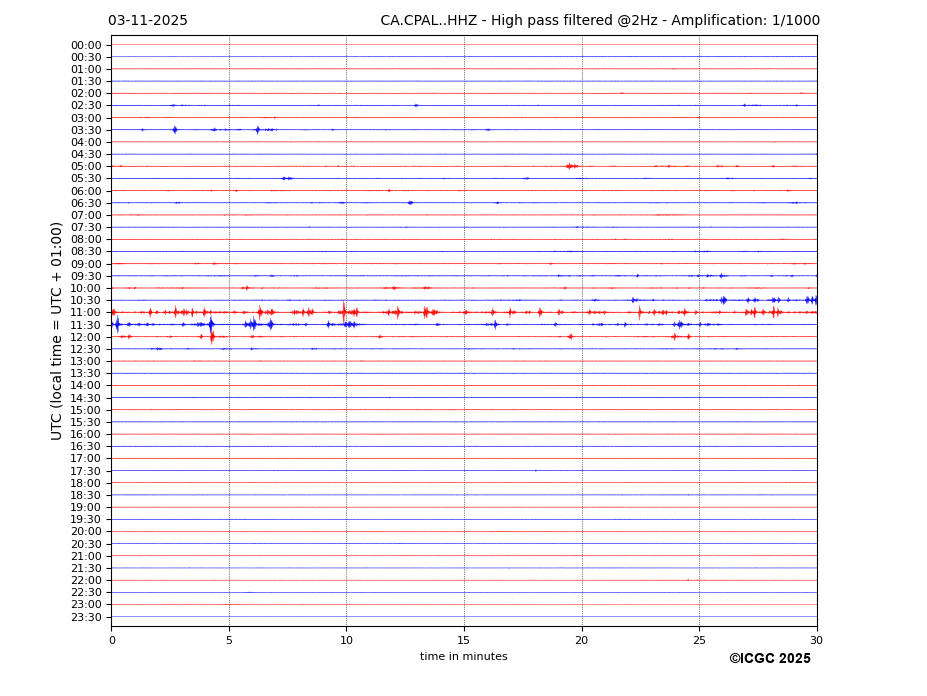Click the date label 03-11-2025
Image resolution: width=927 pixels, height=696 pixels.
[148, 21]
